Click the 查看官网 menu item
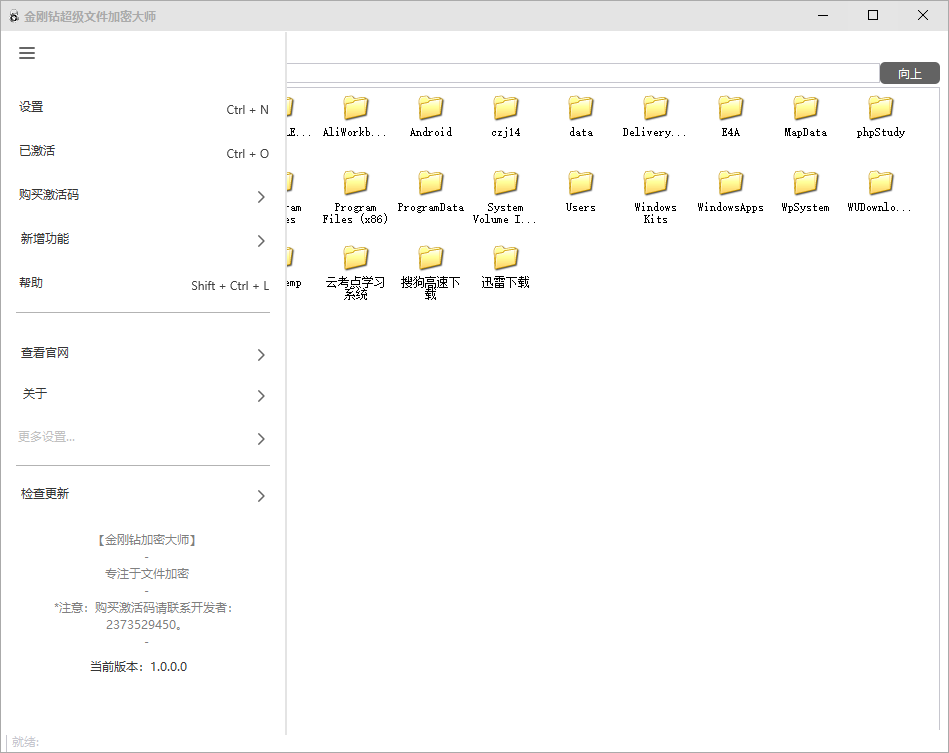The width and height of the screenshot is (949, 753). click(x=46, y=354)
